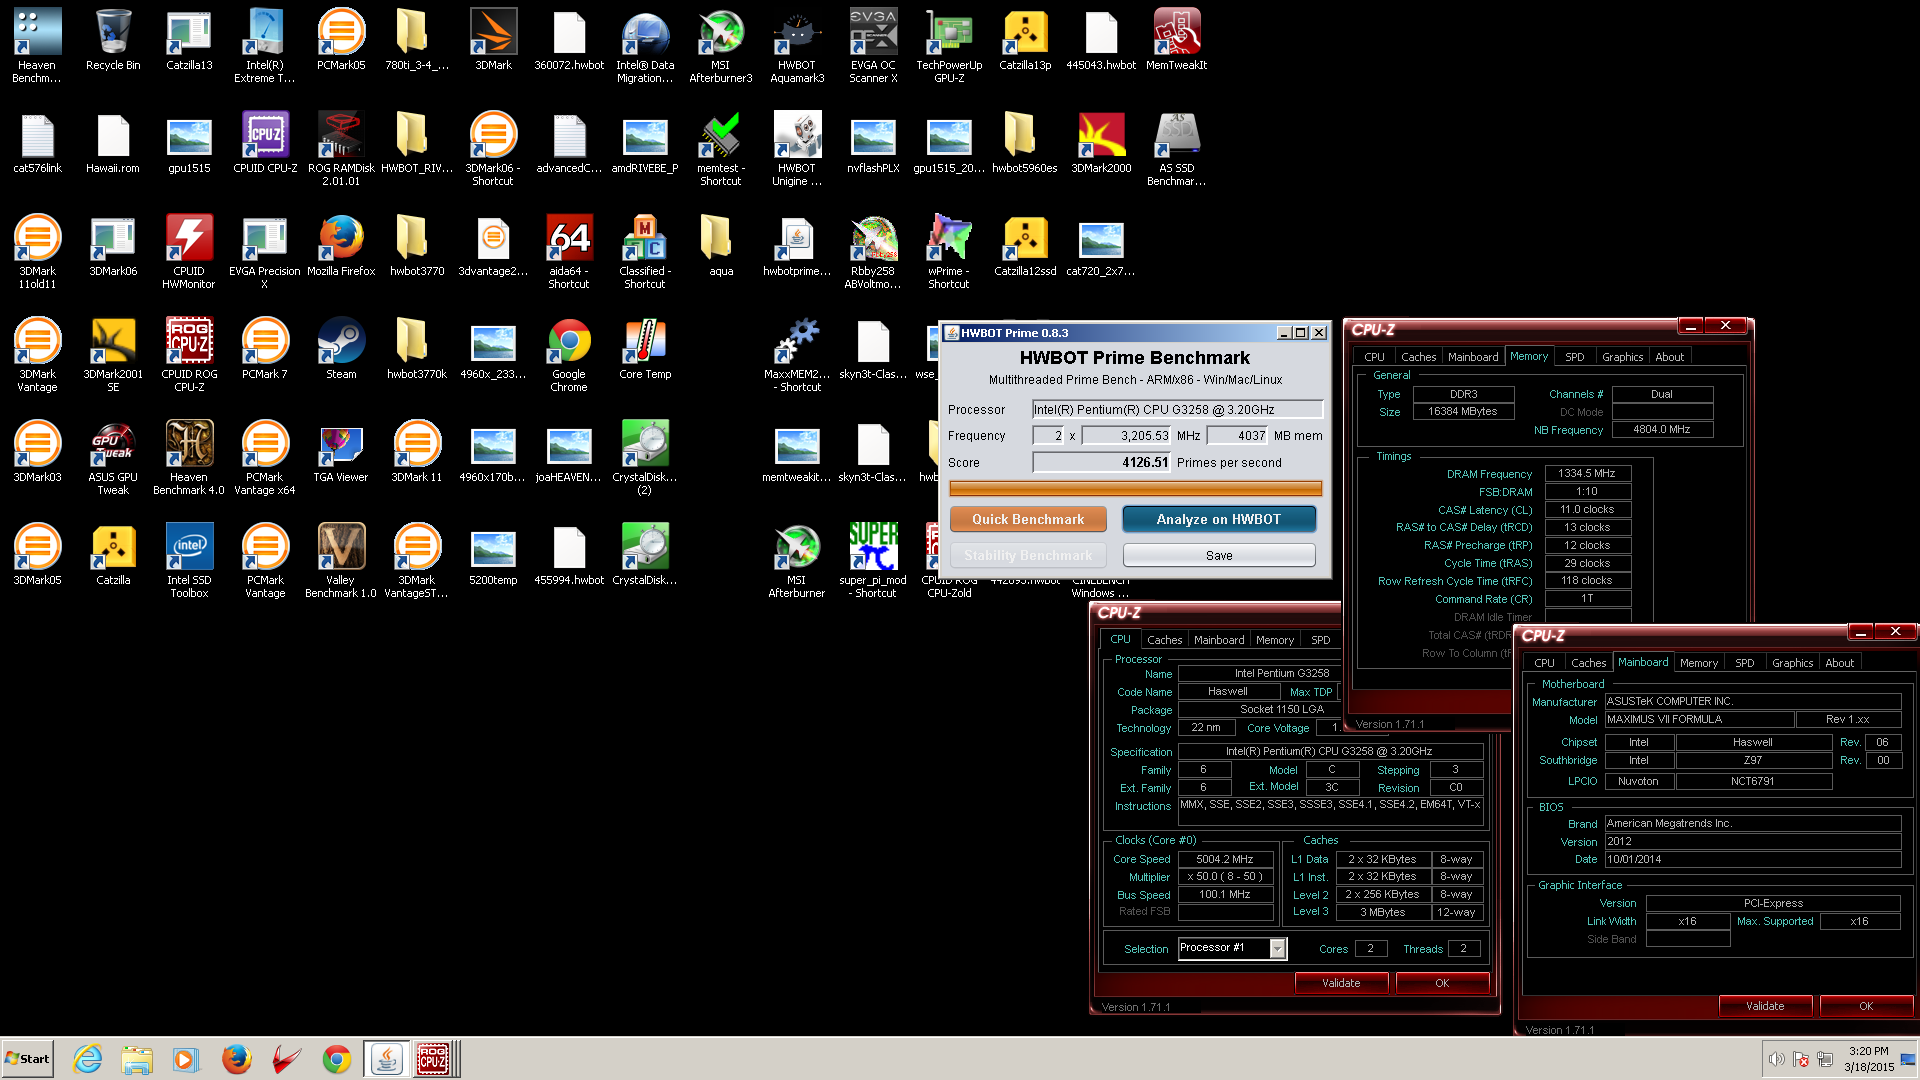Viewport: 1920px width, 1080px height.
Task: Launch Core Temp desktop icon
Action: [645, 349]
